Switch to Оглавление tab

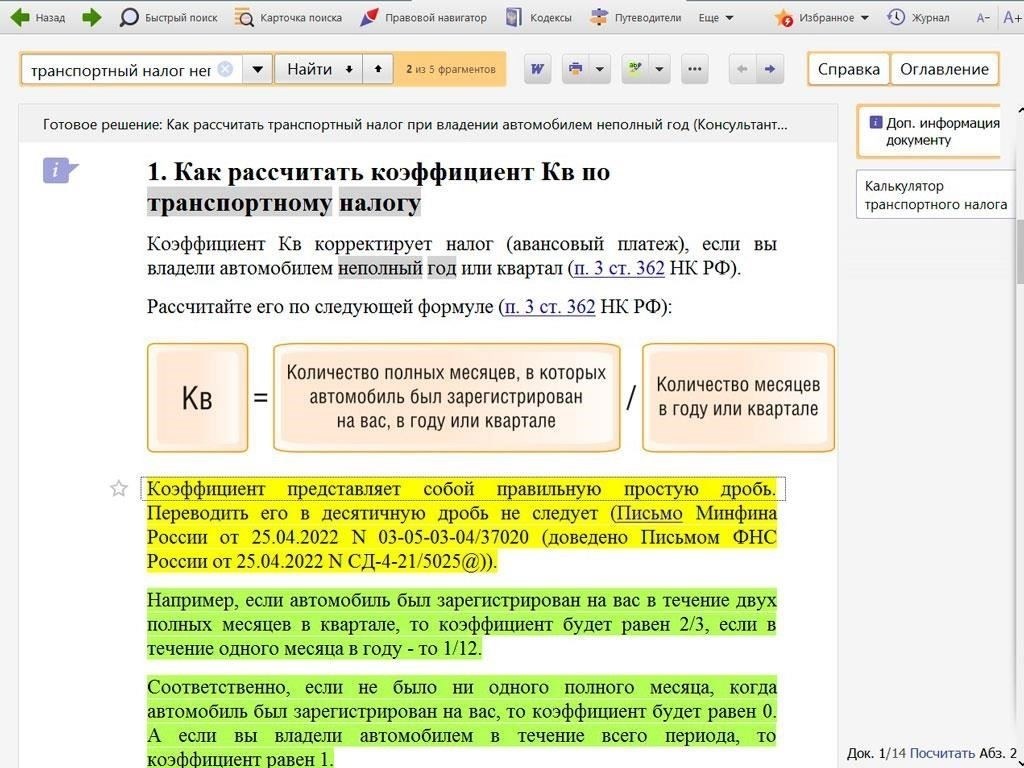point(944,69)
